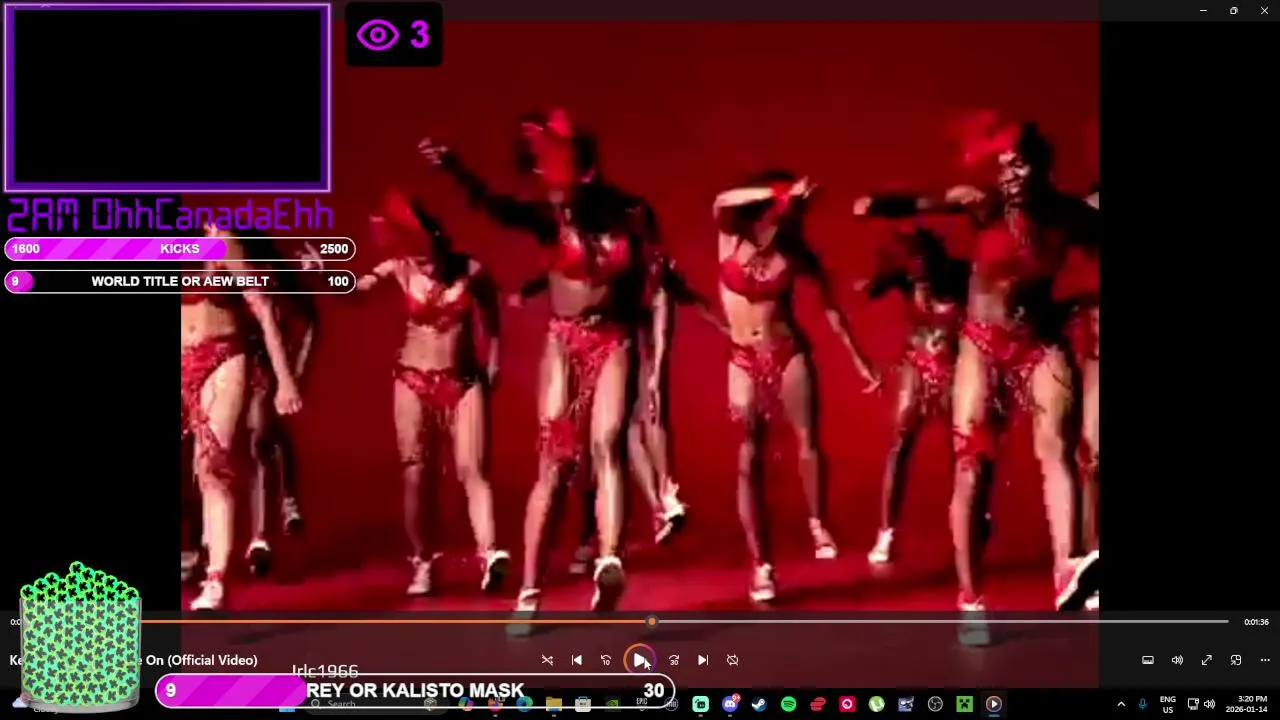
Task: Click the play button in media controls
Action: [x=640, y=660]
